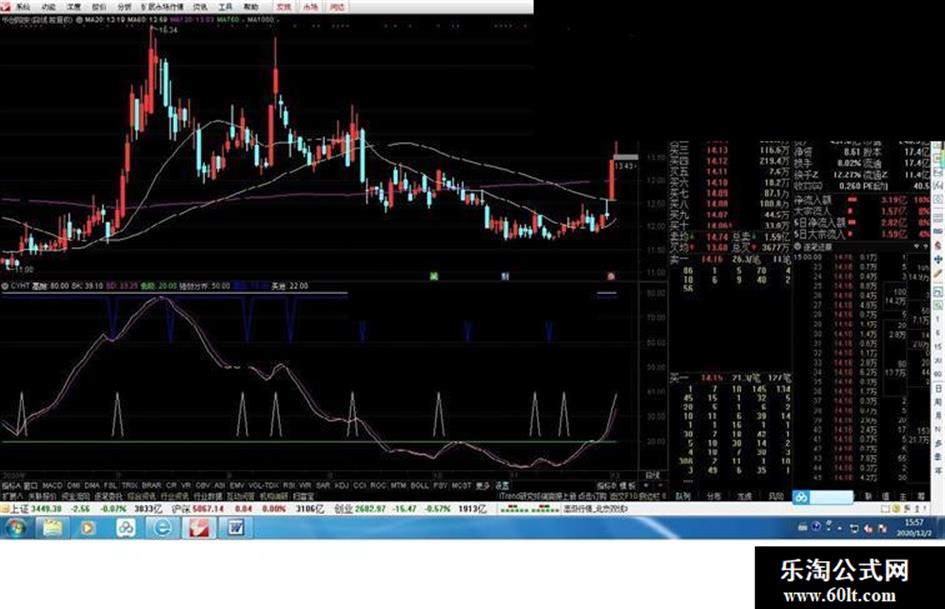Switch indicator to DMA
Viewport: 945px width, 609px height.
[x=92, y=485]
